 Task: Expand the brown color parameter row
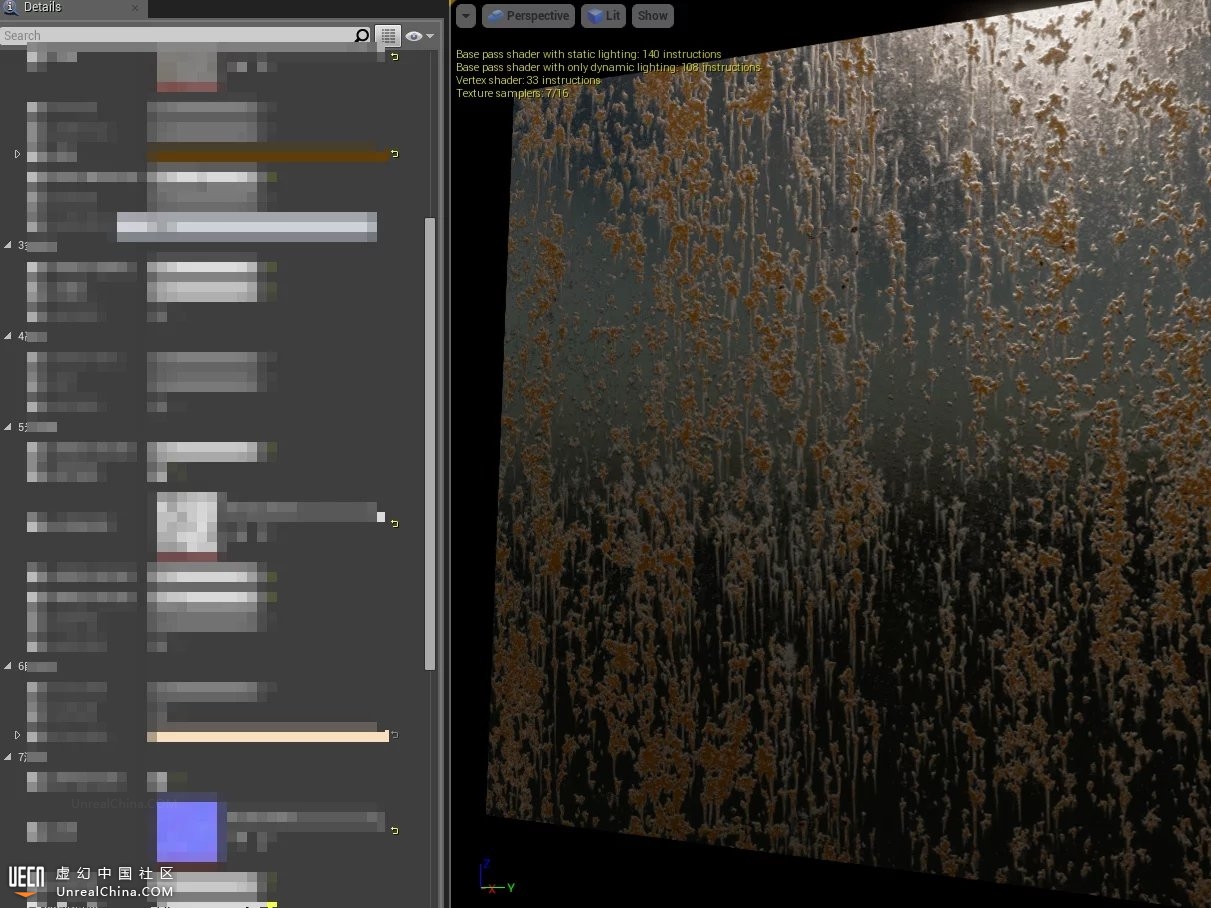[x=17, y=154]
